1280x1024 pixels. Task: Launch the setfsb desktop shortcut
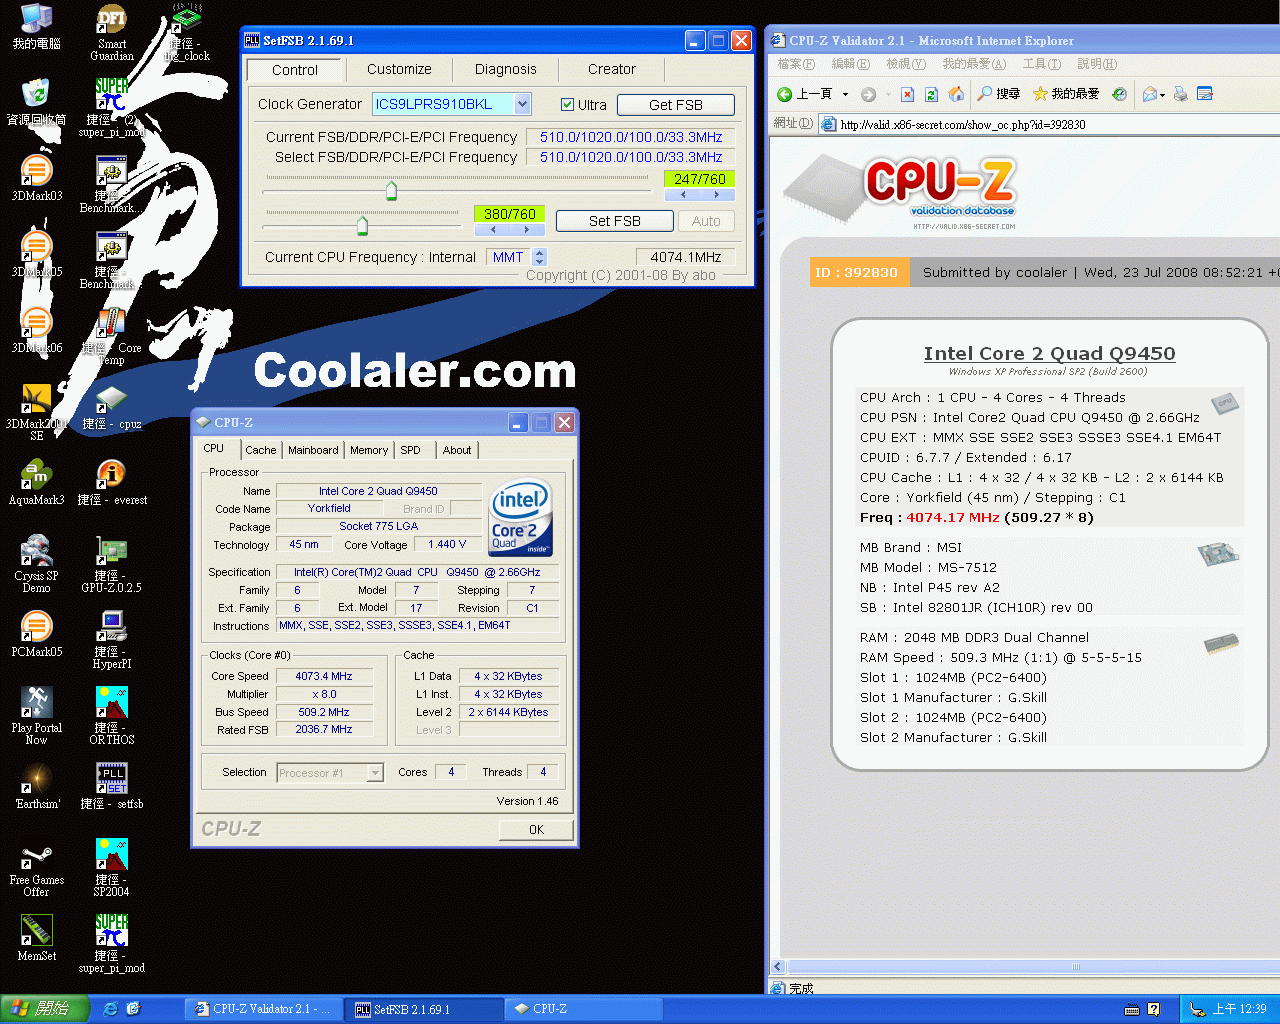click(x=112, y=786)
